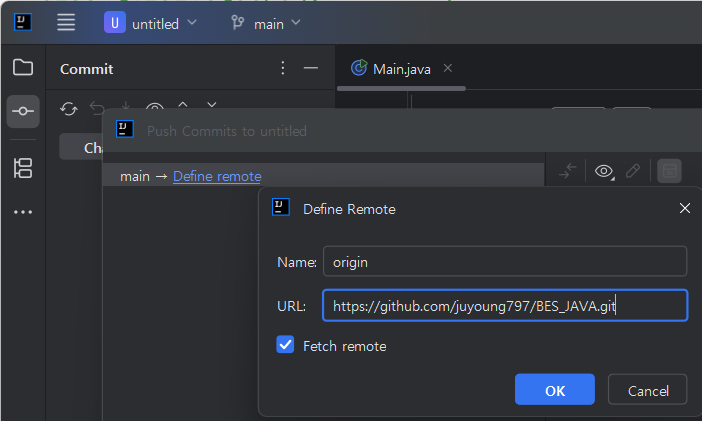This screenshot has width=702, height=421.
Task: Open the Commit tool window icon
Action: 23,111
